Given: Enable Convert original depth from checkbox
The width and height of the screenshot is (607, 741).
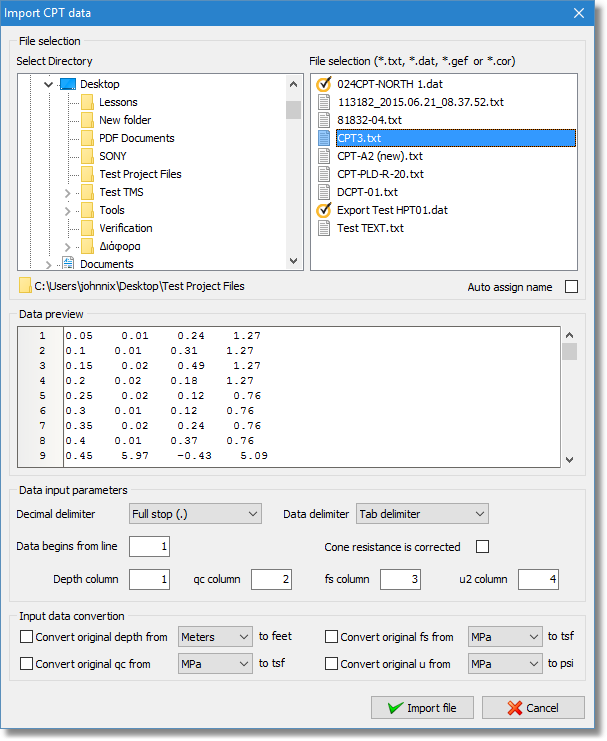Looking at the screenshot, I should 26,636.
